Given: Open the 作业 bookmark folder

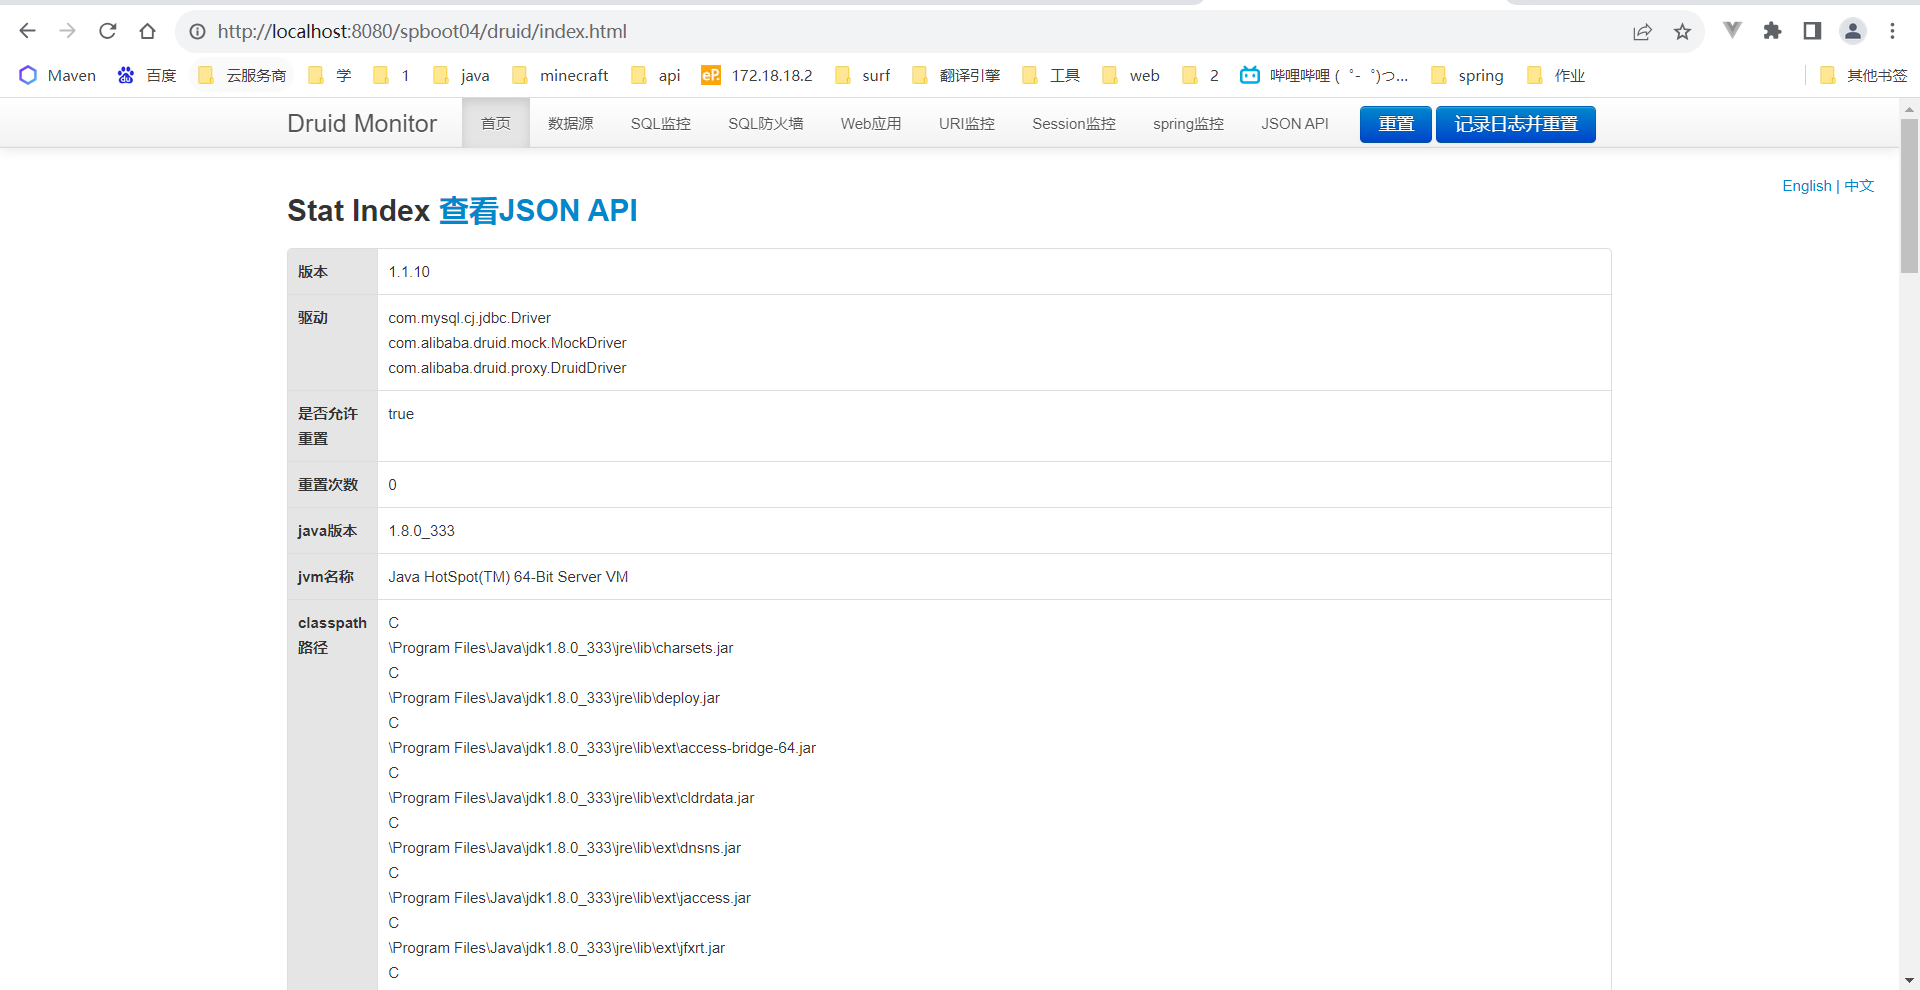Looking at the screenshot, I should (1556, 75).
